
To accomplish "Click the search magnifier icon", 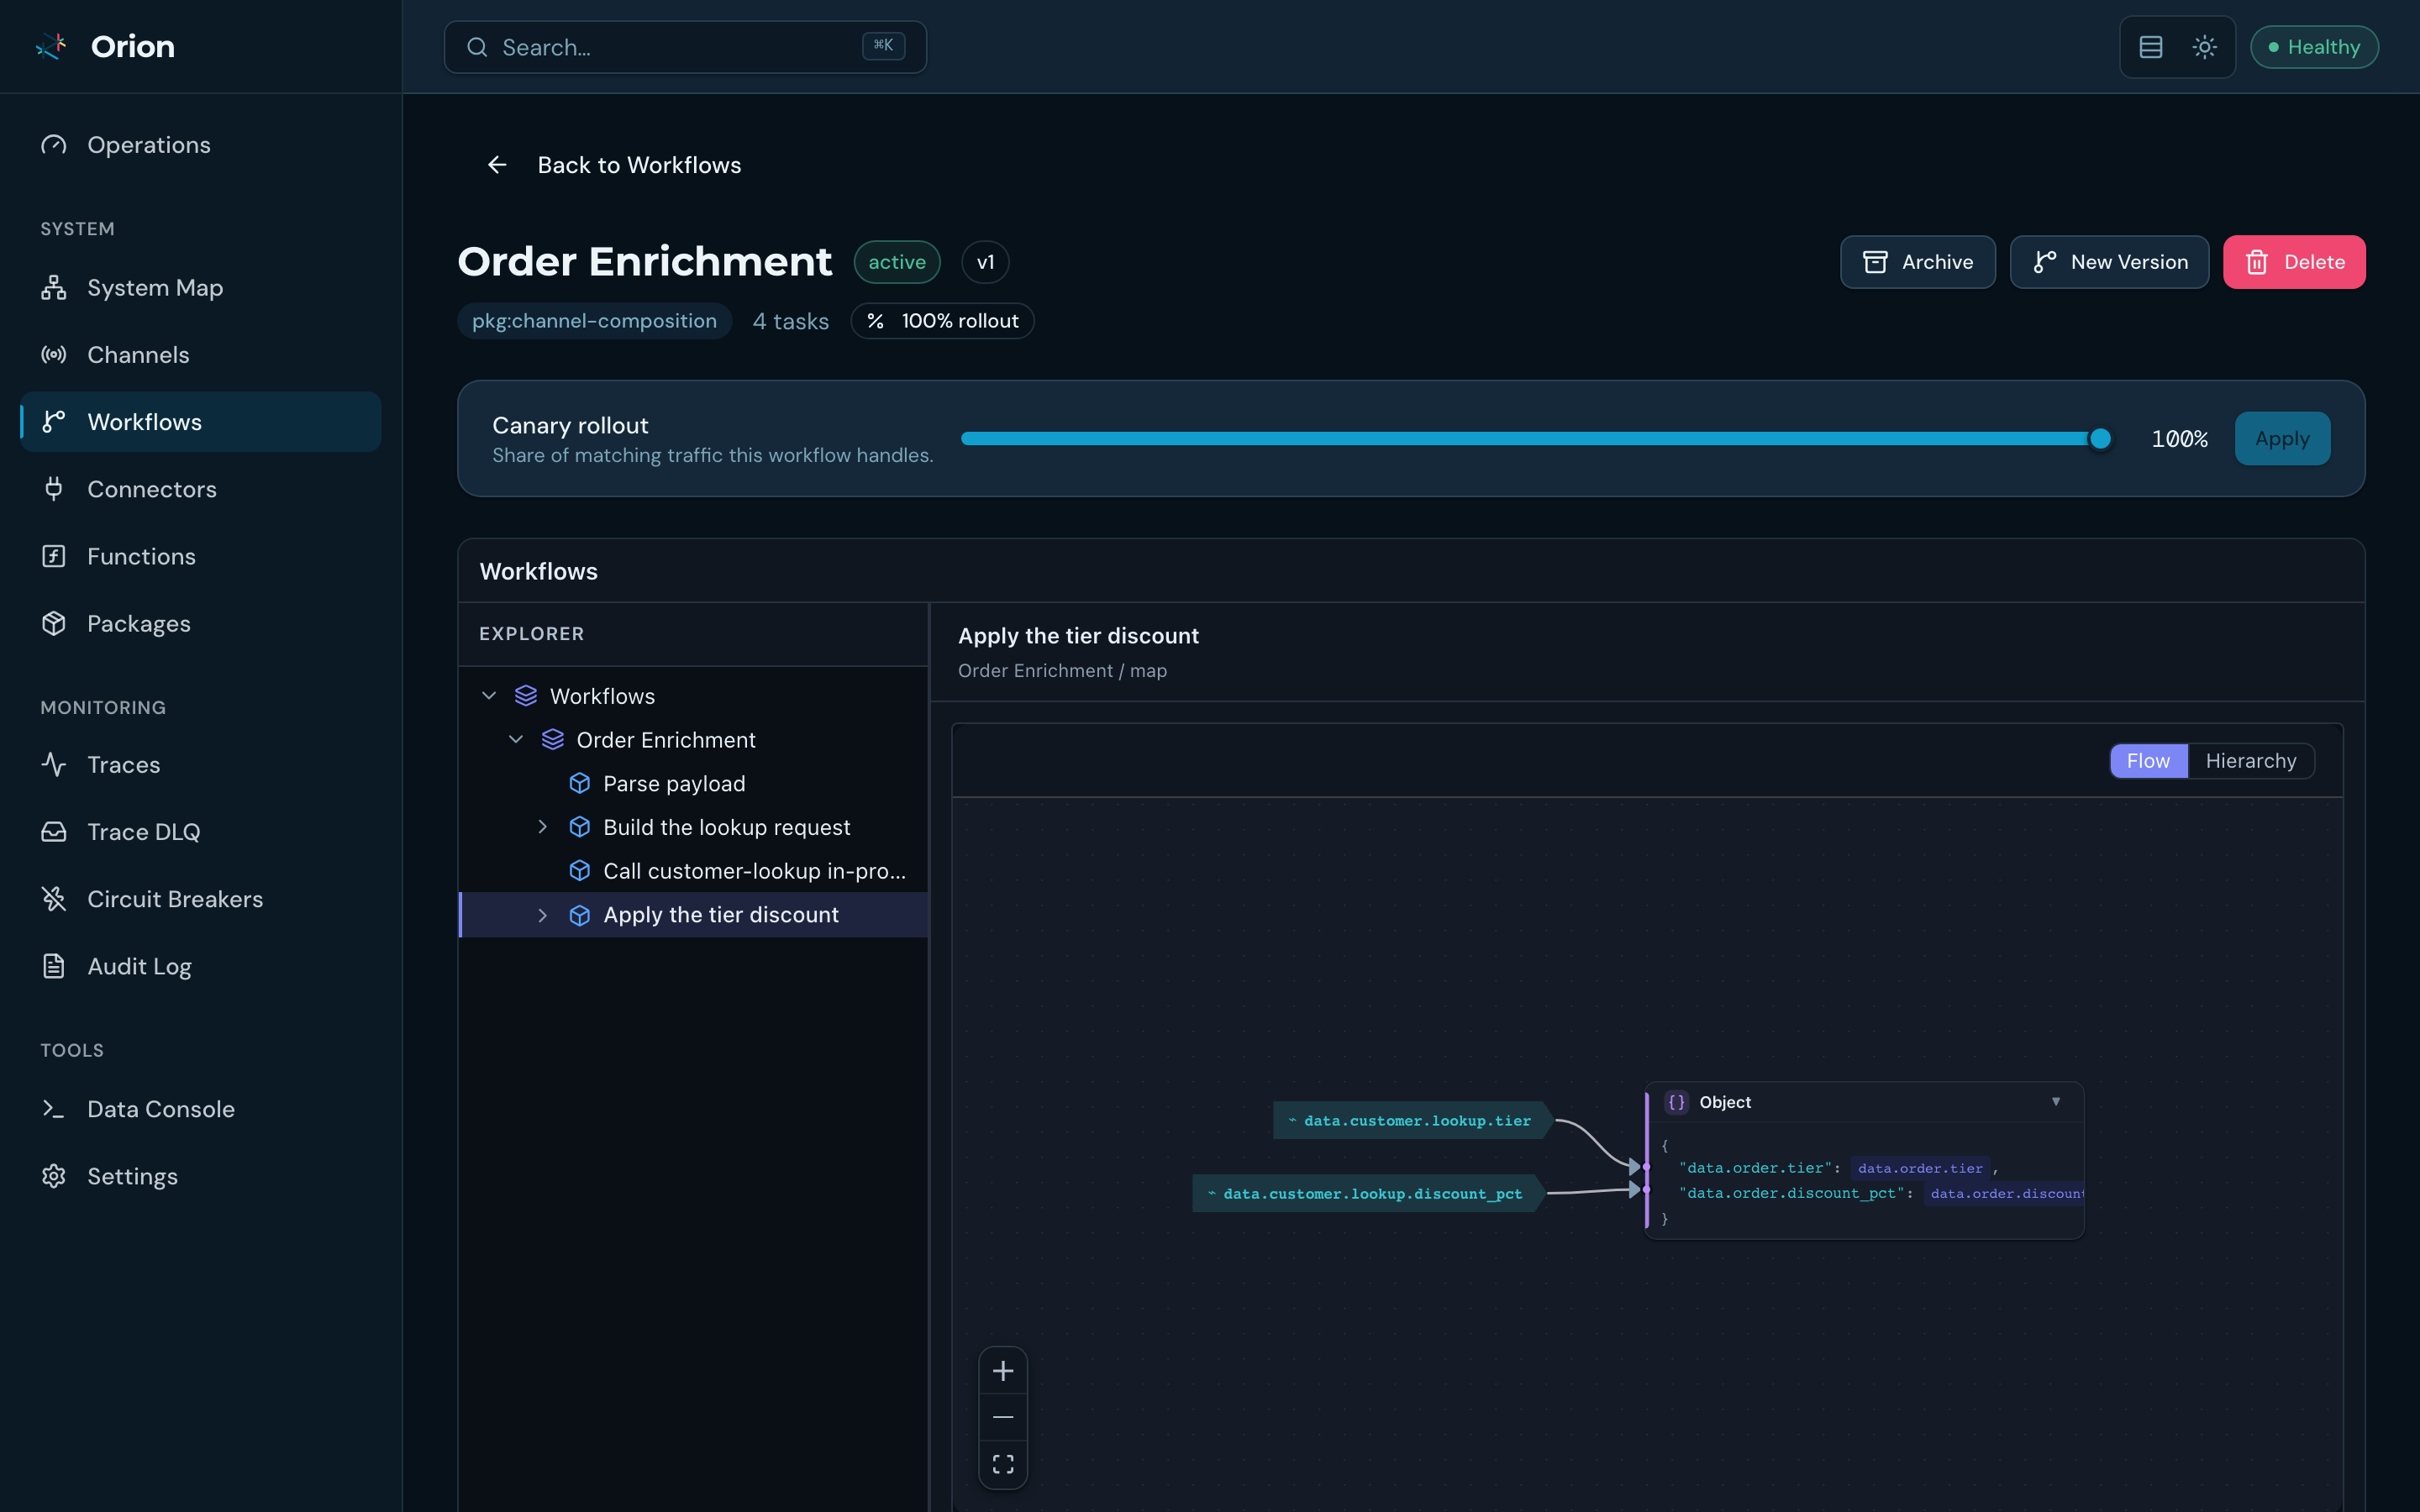I will coord(477,47).
